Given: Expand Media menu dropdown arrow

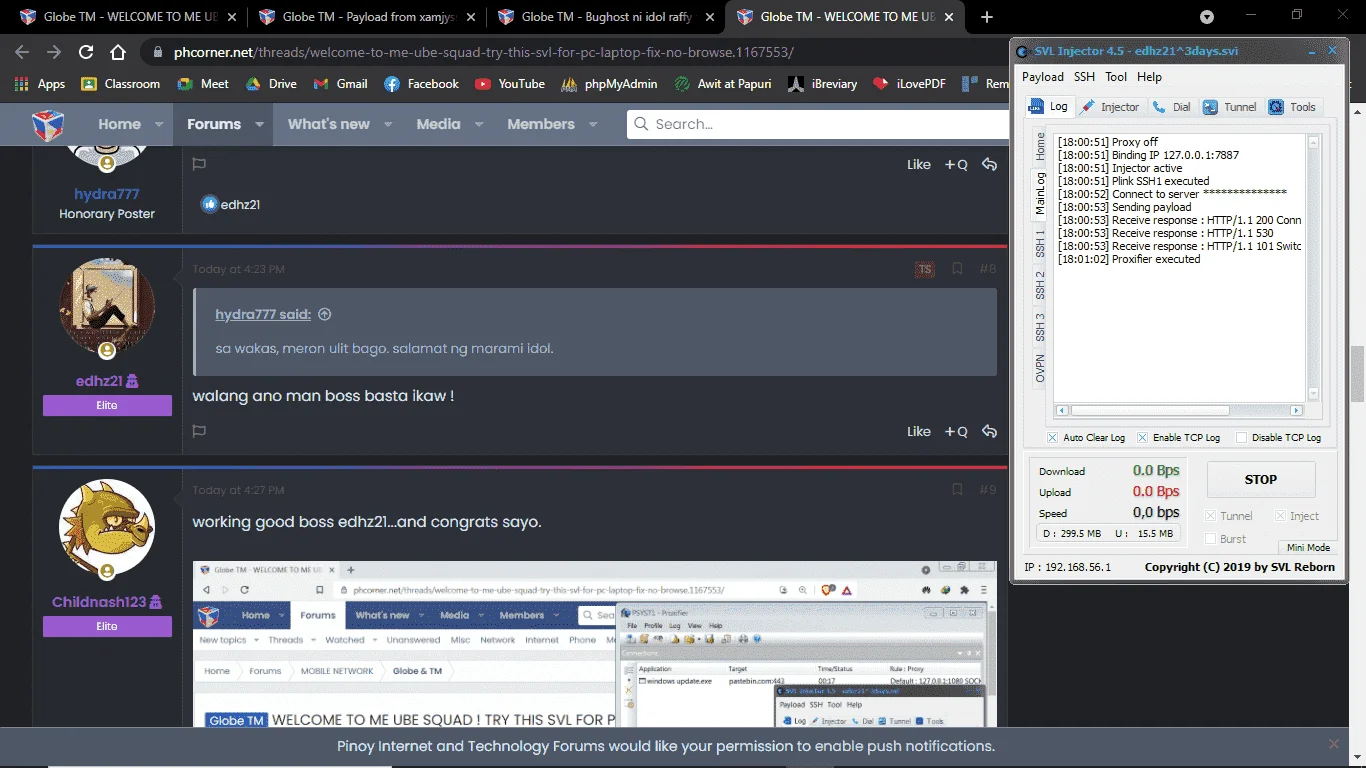Looking at the screenshot, I should pos(479,125).
